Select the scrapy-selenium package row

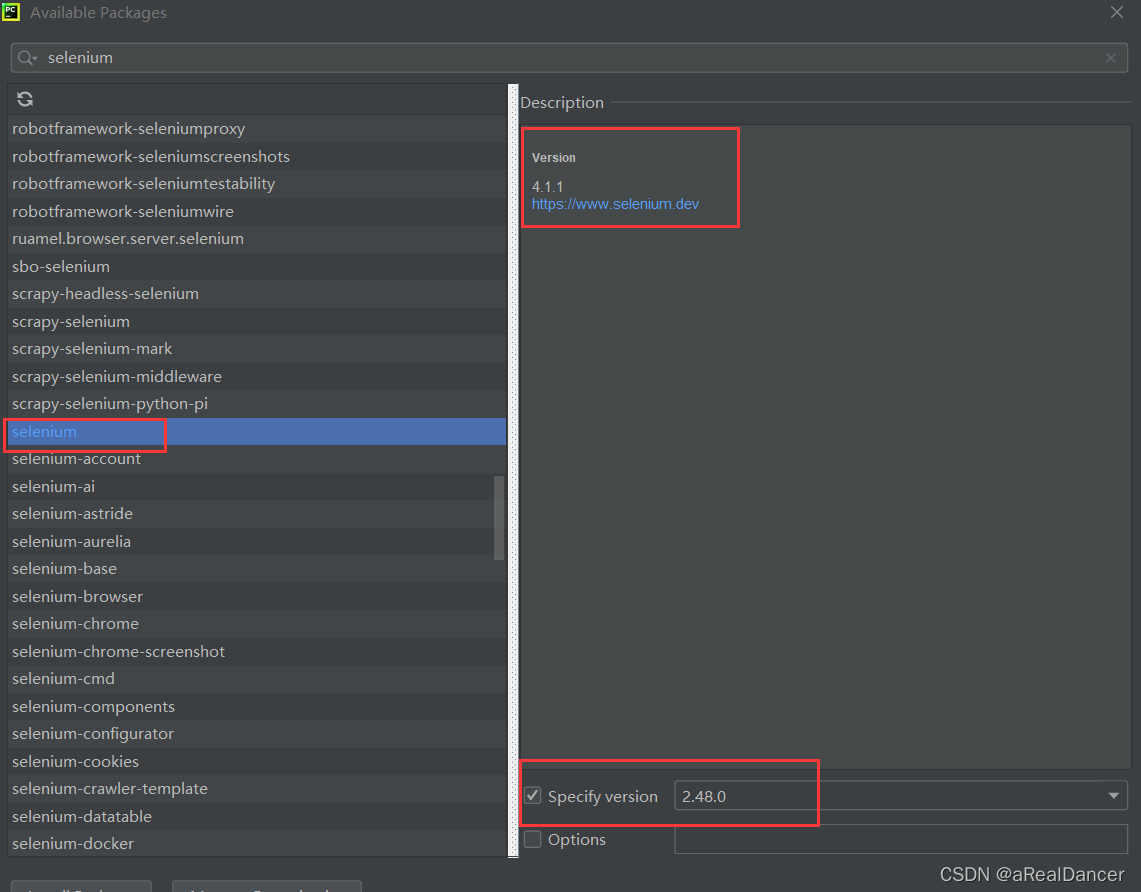point(257,322)
